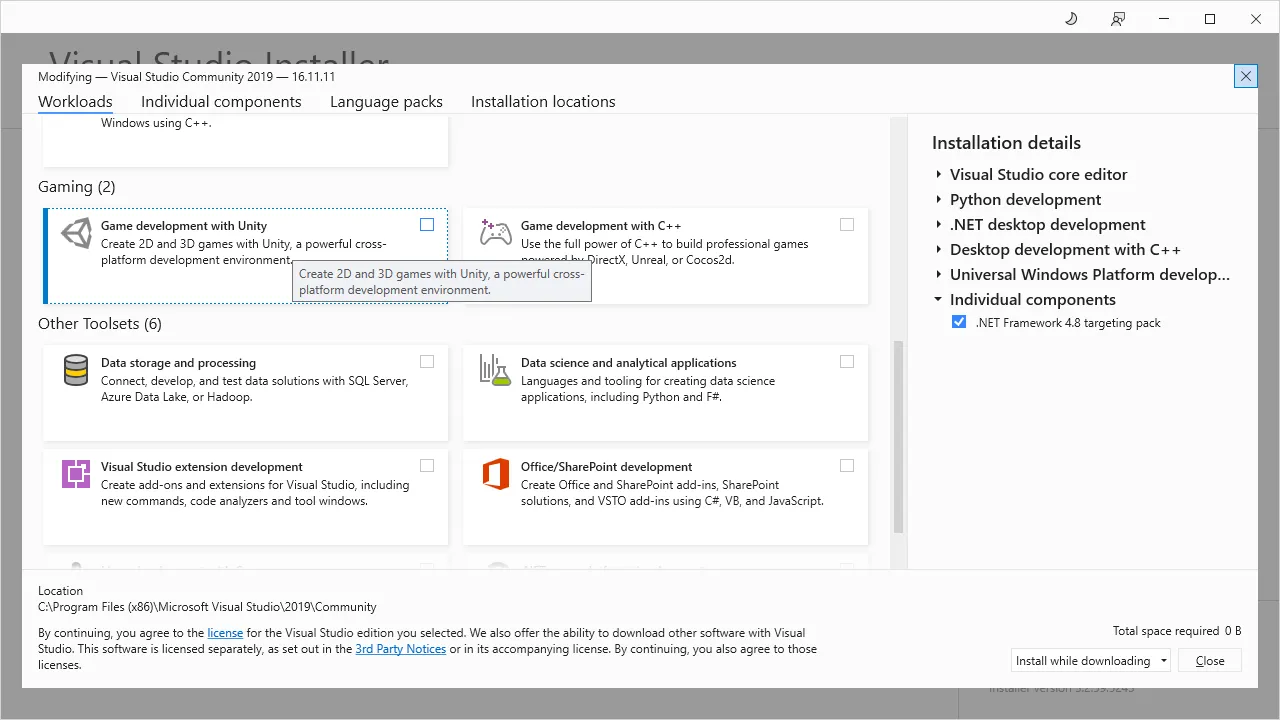Expand .NET desktop development details
1280x720 pixels.
[x=939, y=224]
